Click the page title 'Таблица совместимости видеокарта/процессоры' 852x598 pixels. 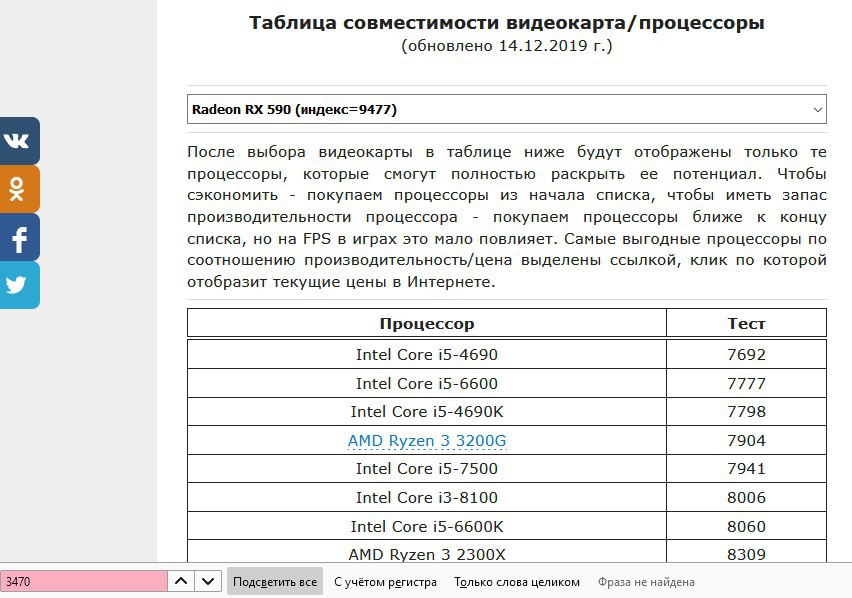coord(506,23)
